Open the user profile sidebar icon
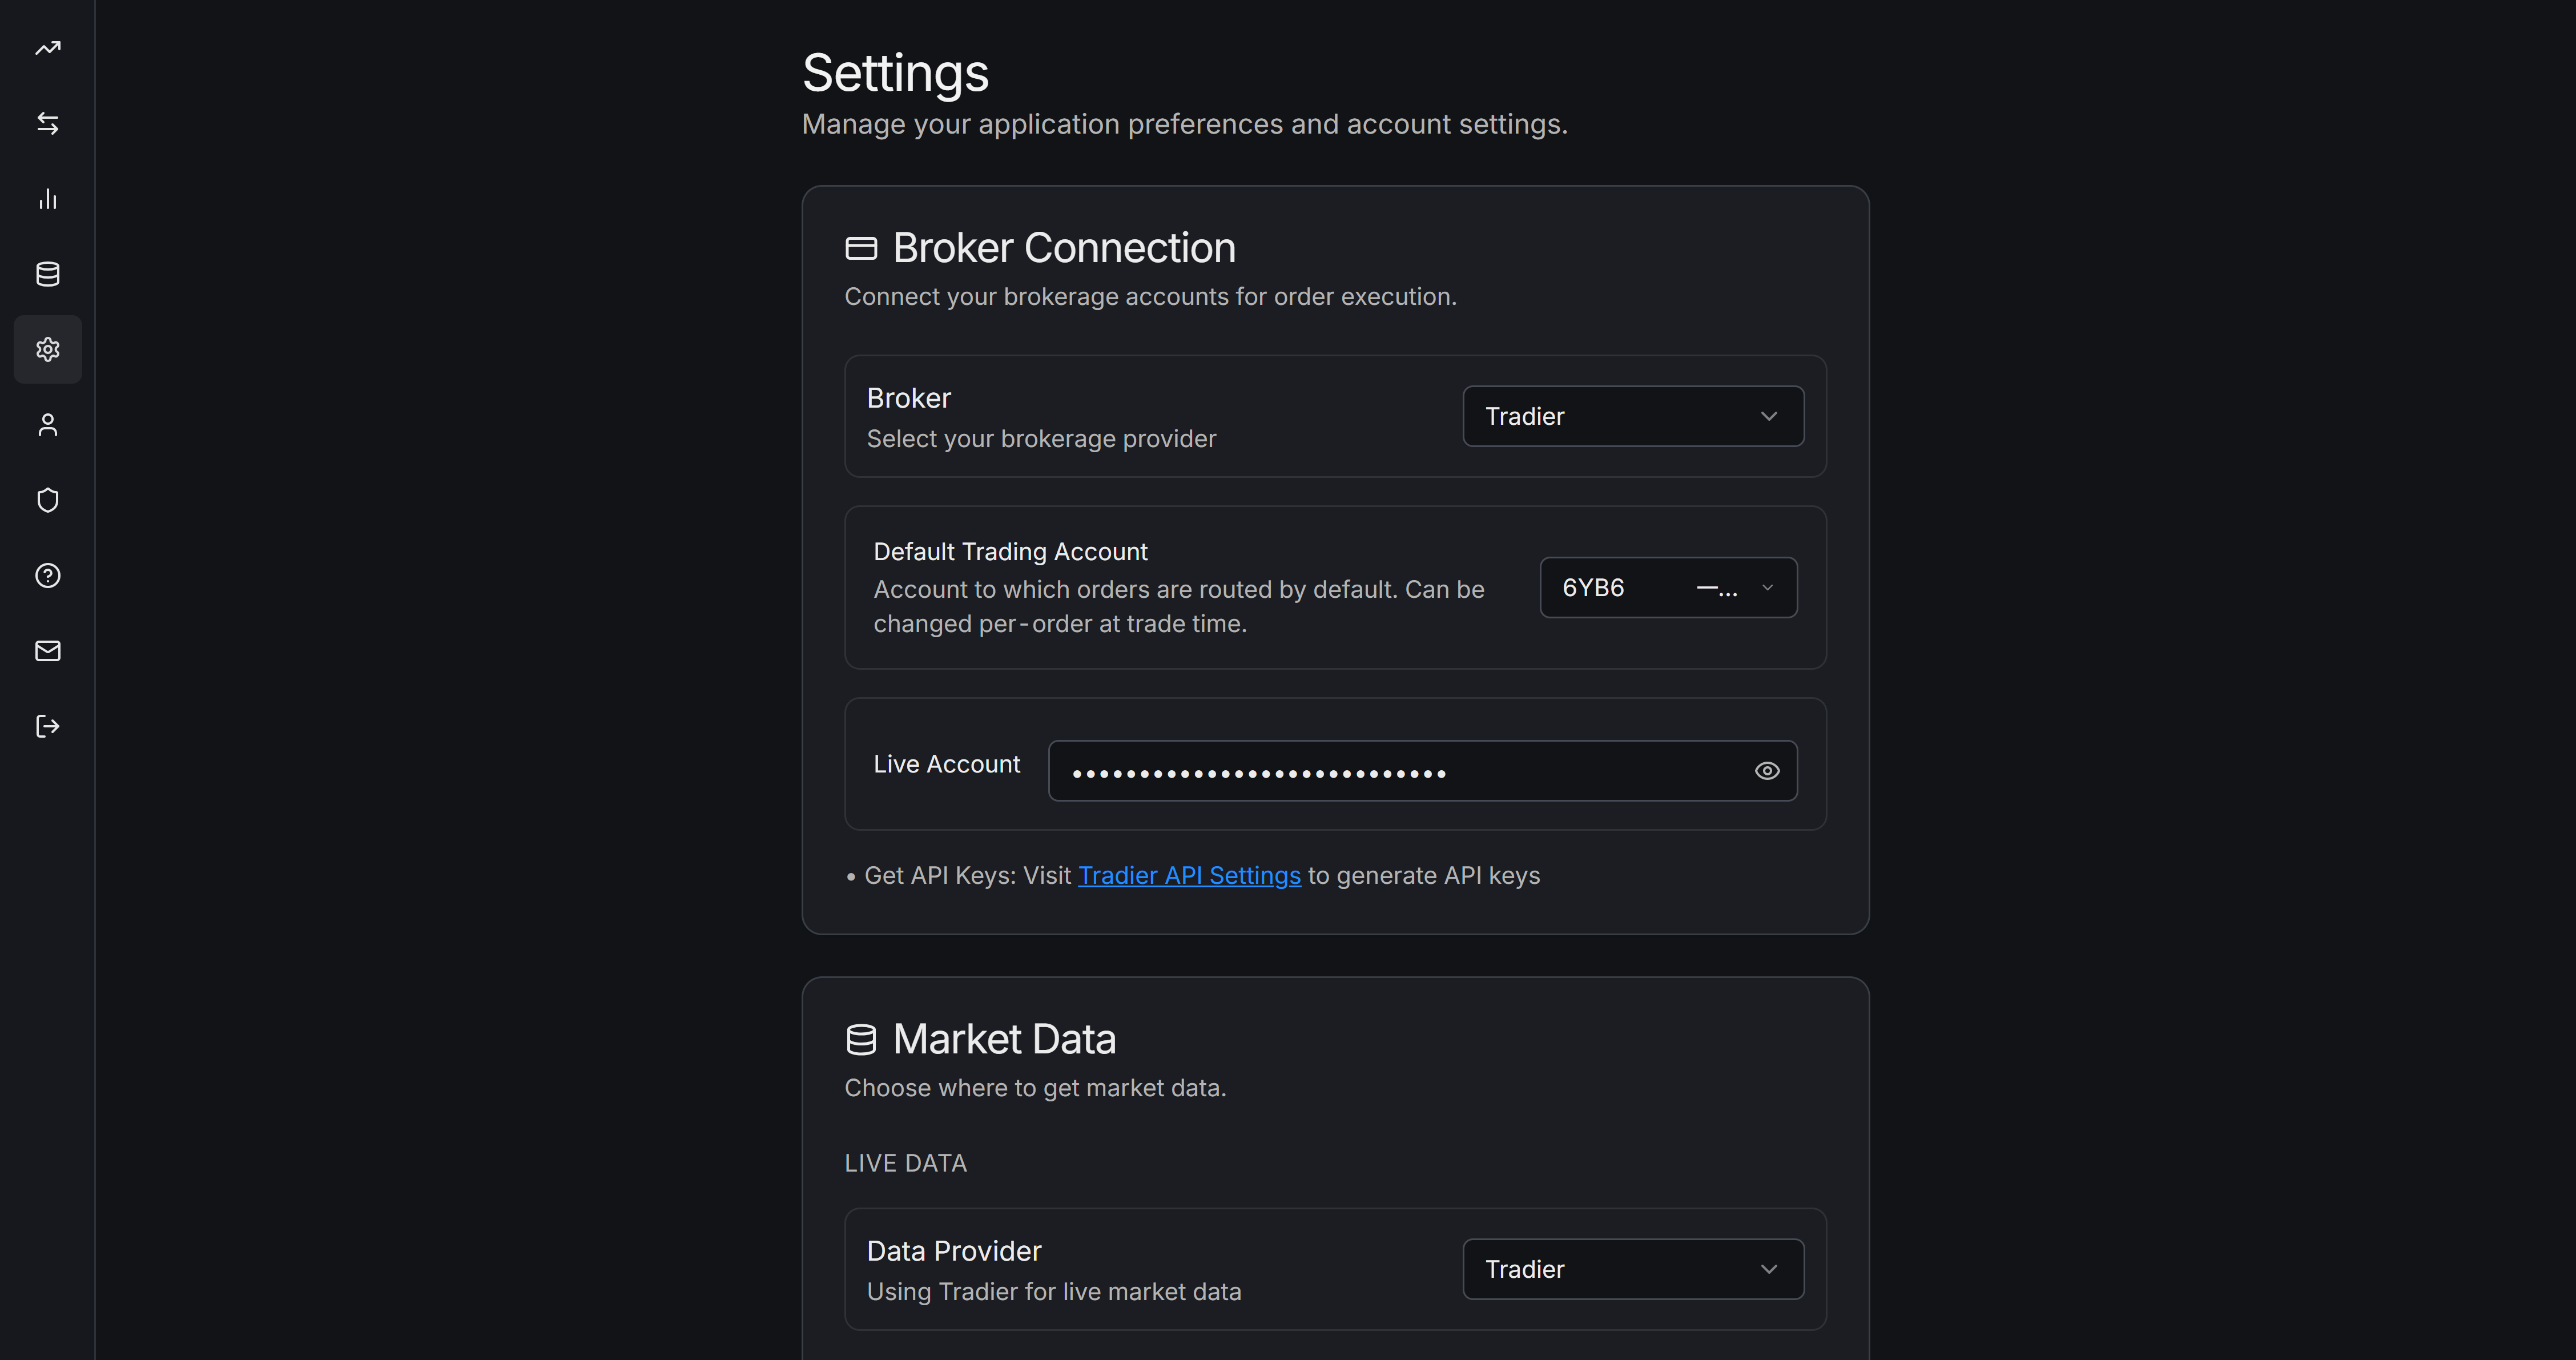 pos(48,425)
